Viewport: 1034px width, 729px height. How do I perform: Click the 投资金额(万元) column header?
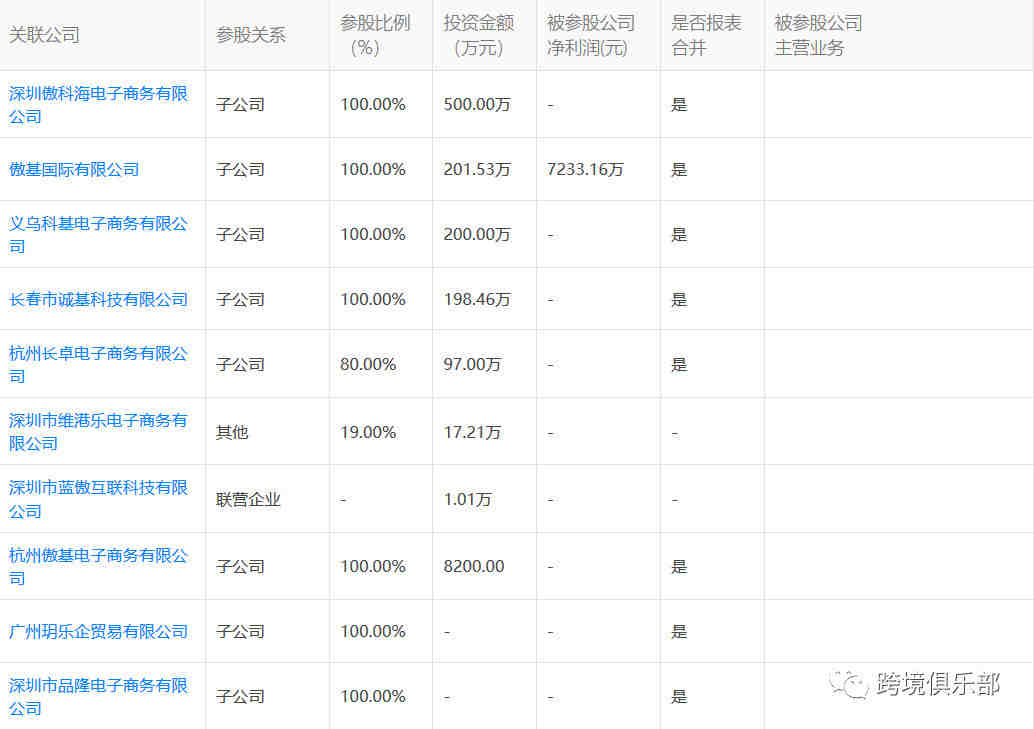[x=478, y=35]
